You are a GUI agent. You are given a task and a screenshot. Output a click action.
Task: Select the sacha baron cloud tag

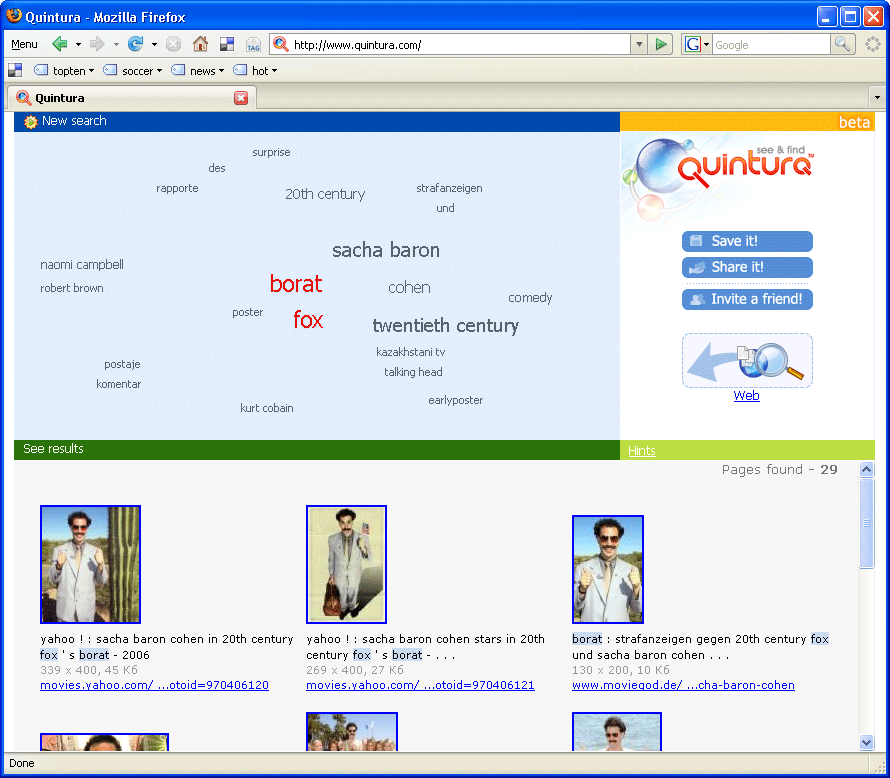tap(386, 250)
